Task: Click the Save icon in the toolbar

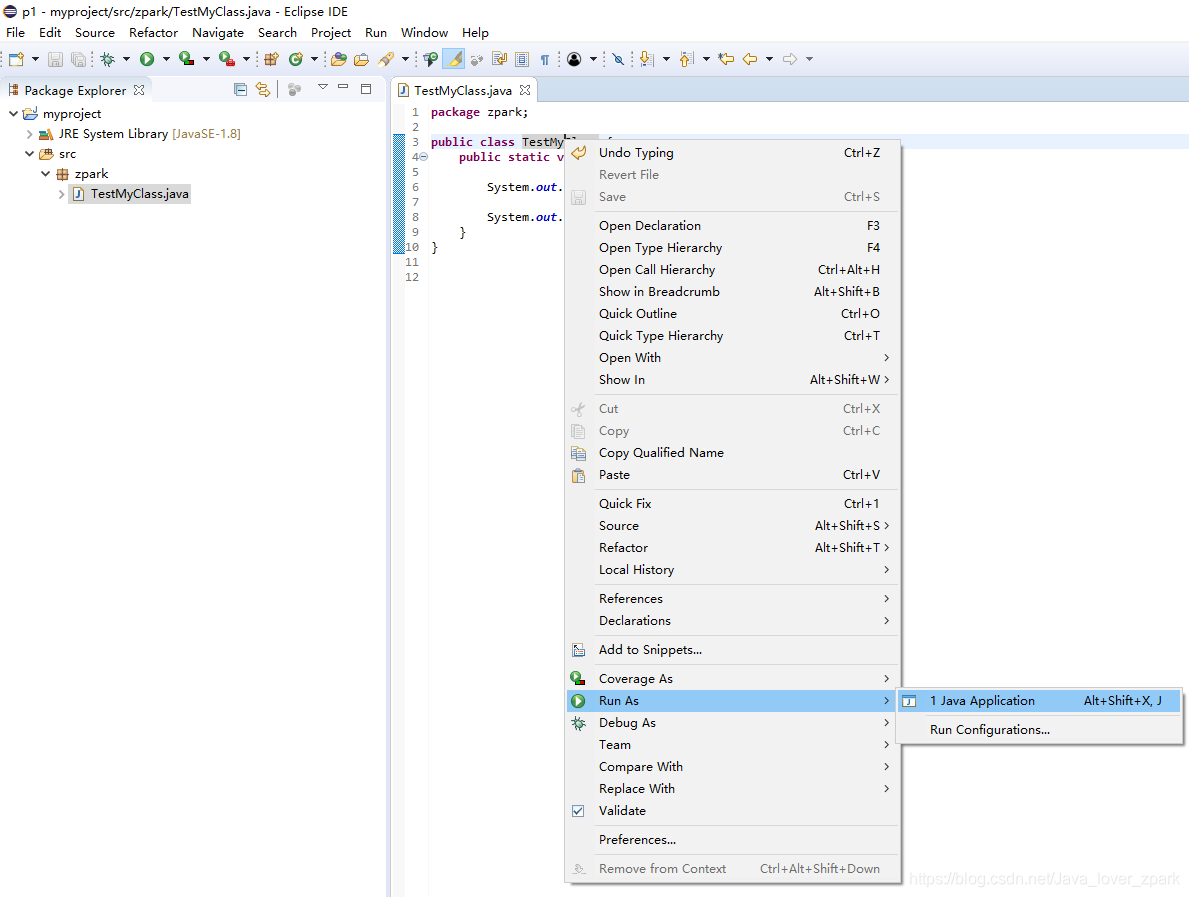Action: (x=55, y=59)
